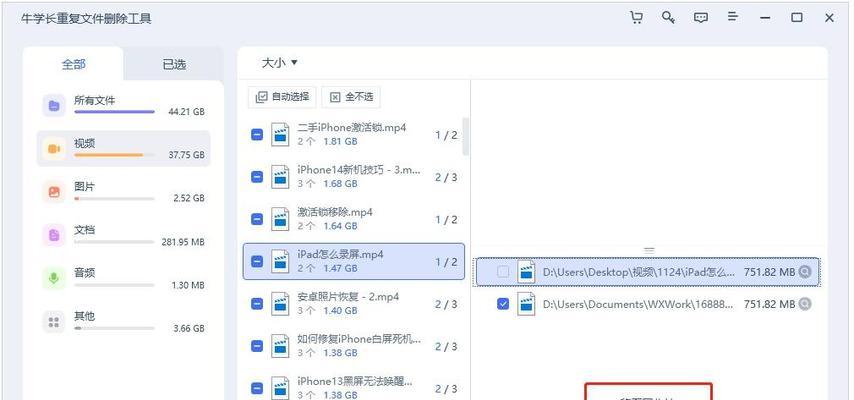The width and height of the screenshot is (854, 400).
Task: Click the purple 文档 category icon
Action: [54, 235]
